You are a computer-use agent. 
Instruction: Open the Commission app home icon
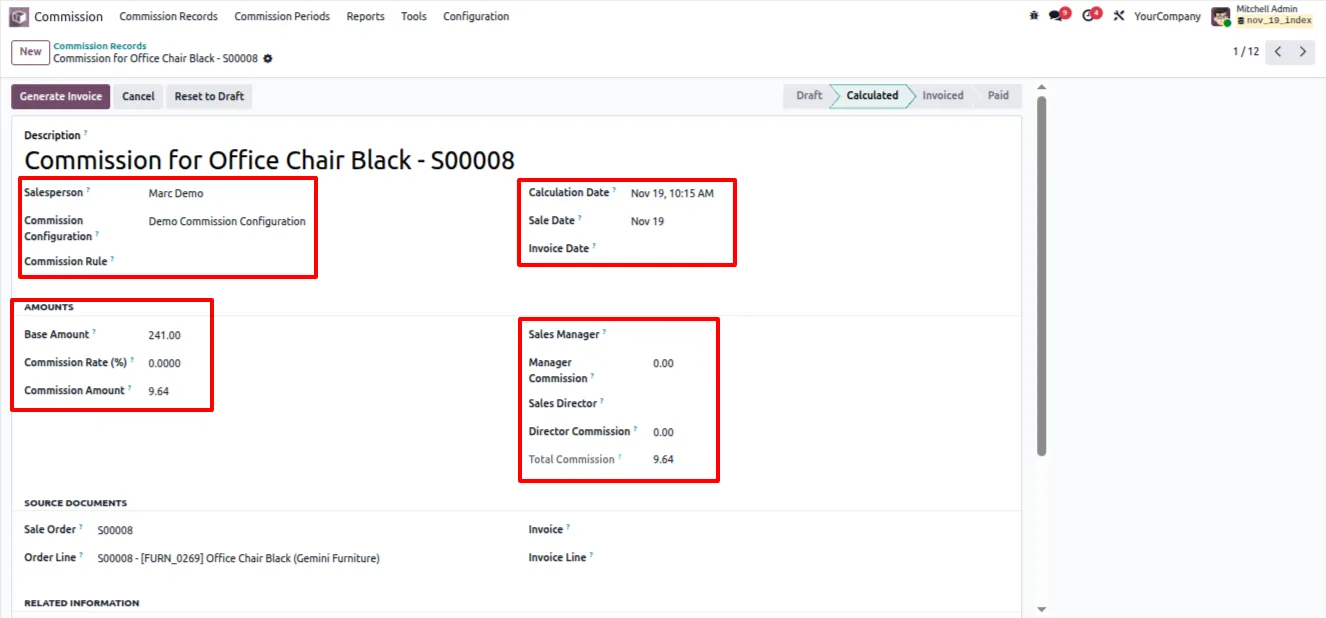pos(19,17)
